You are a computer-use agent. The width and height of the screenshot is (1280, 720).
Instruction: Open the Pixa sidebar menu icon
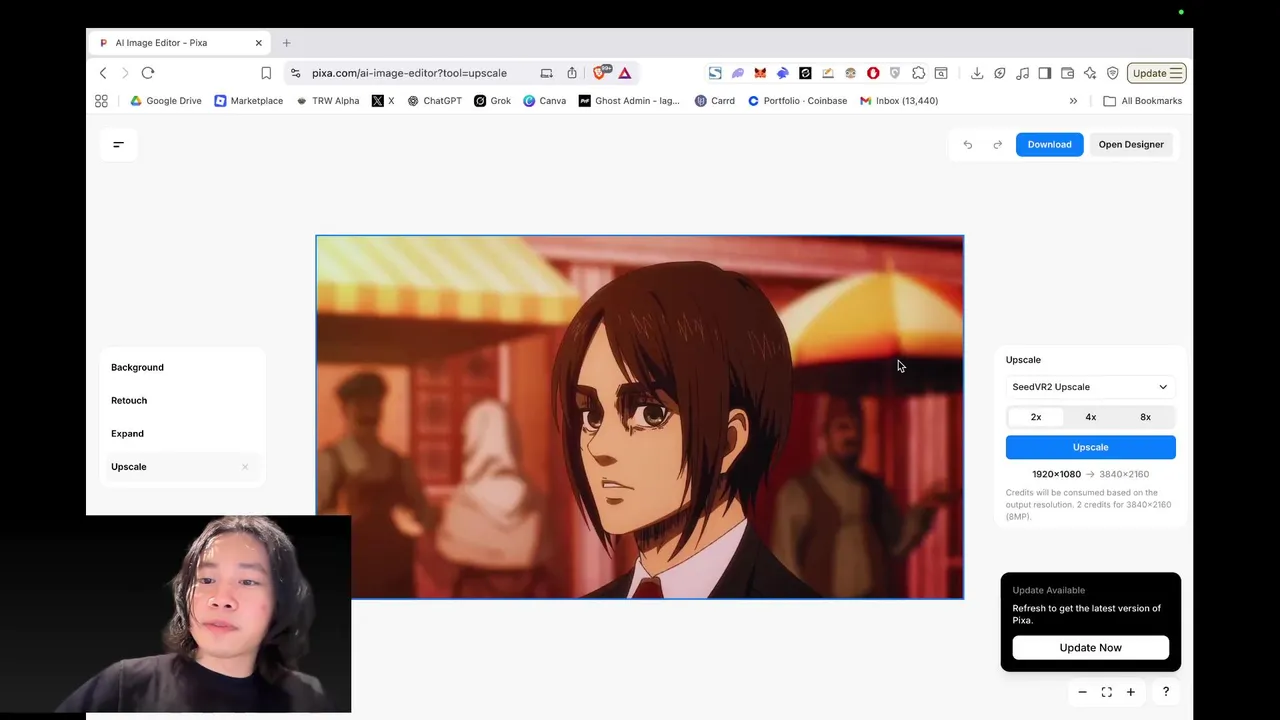pyautogui.click(x=118, y=145)
